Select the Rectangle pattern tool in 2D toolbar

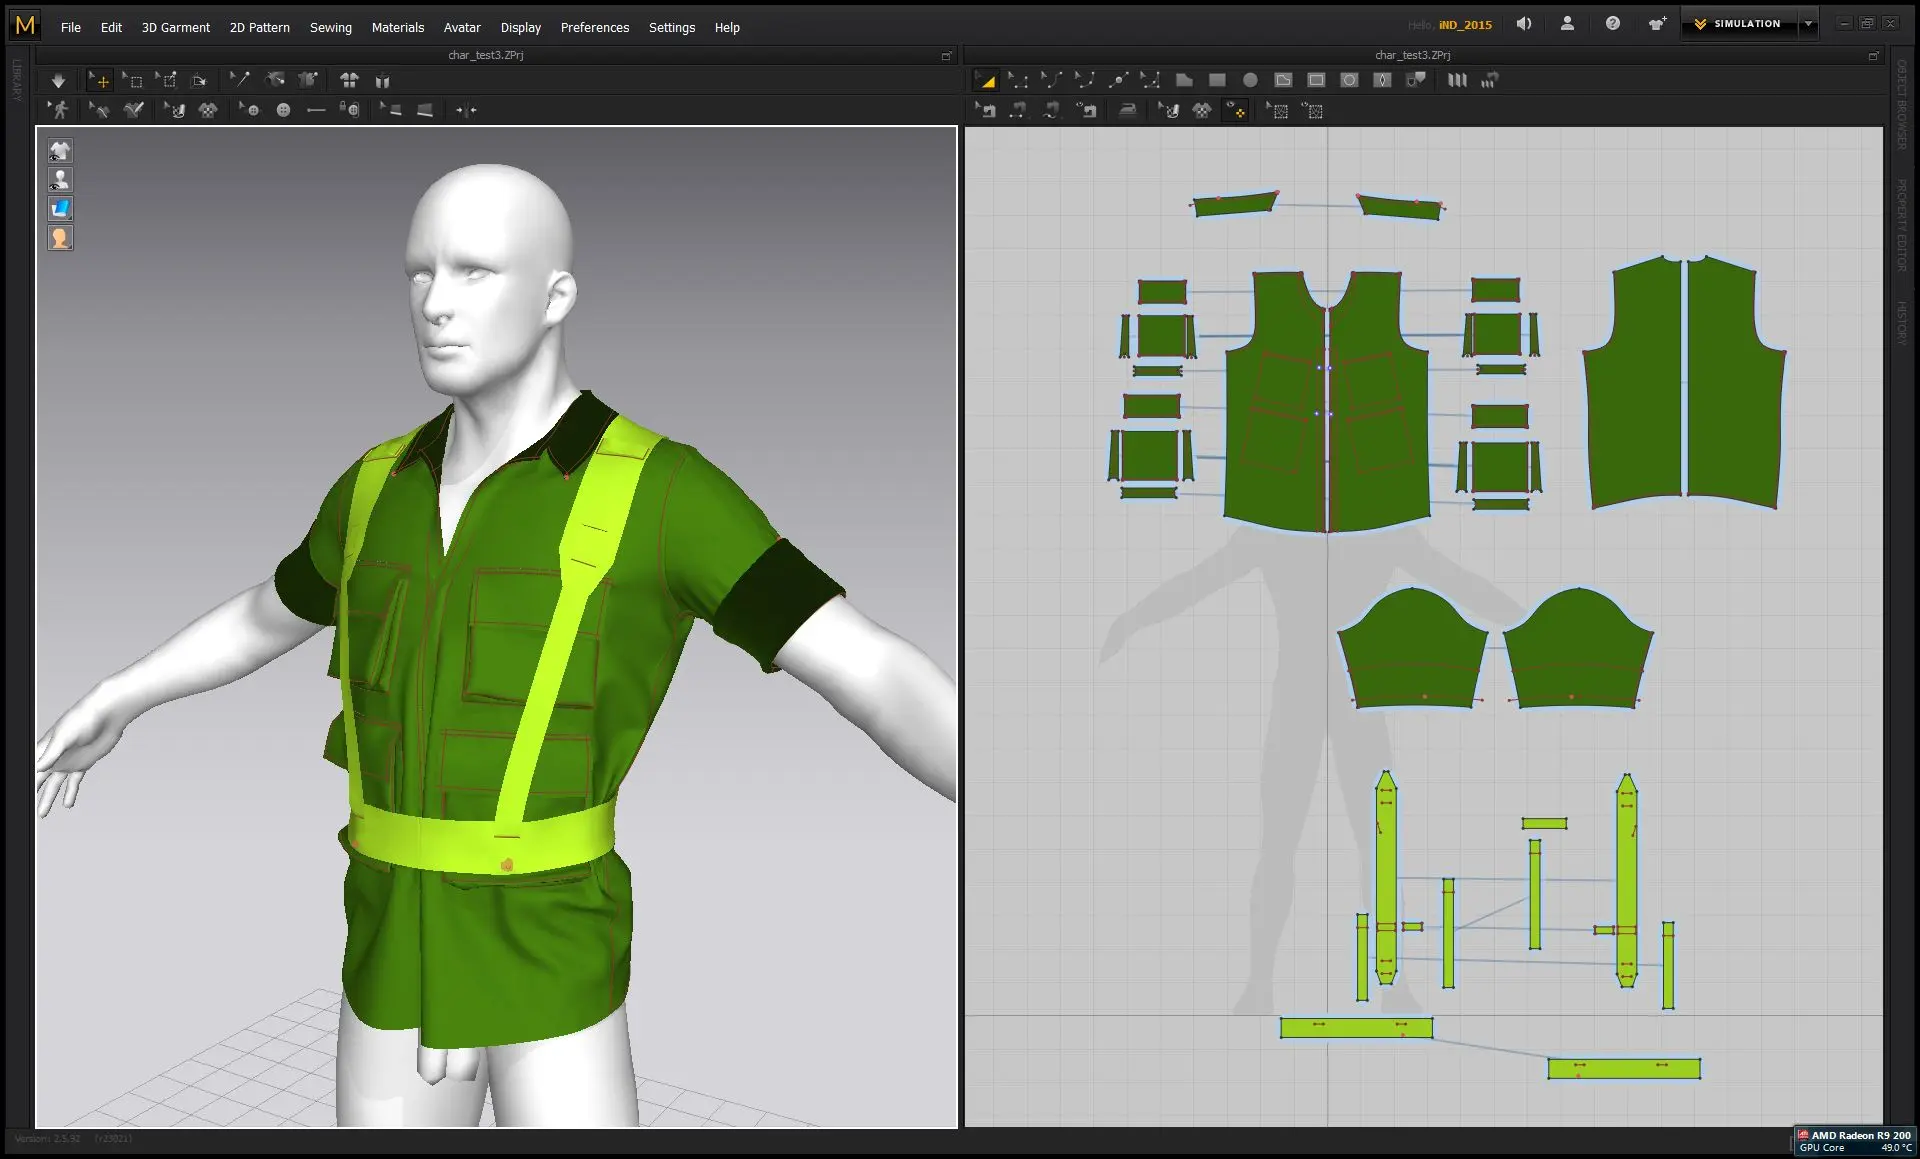(x=1217, y=80)
